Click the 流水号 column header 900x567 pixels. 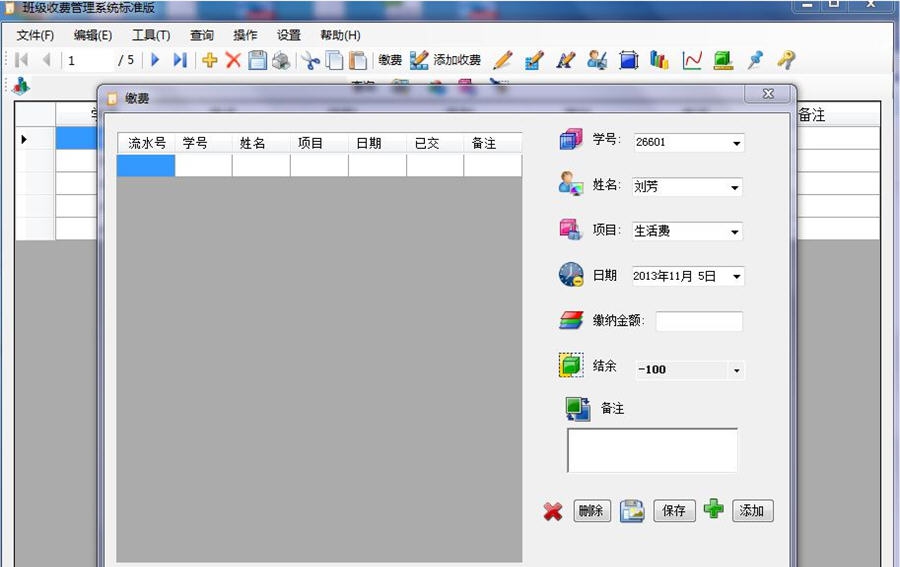146,143
